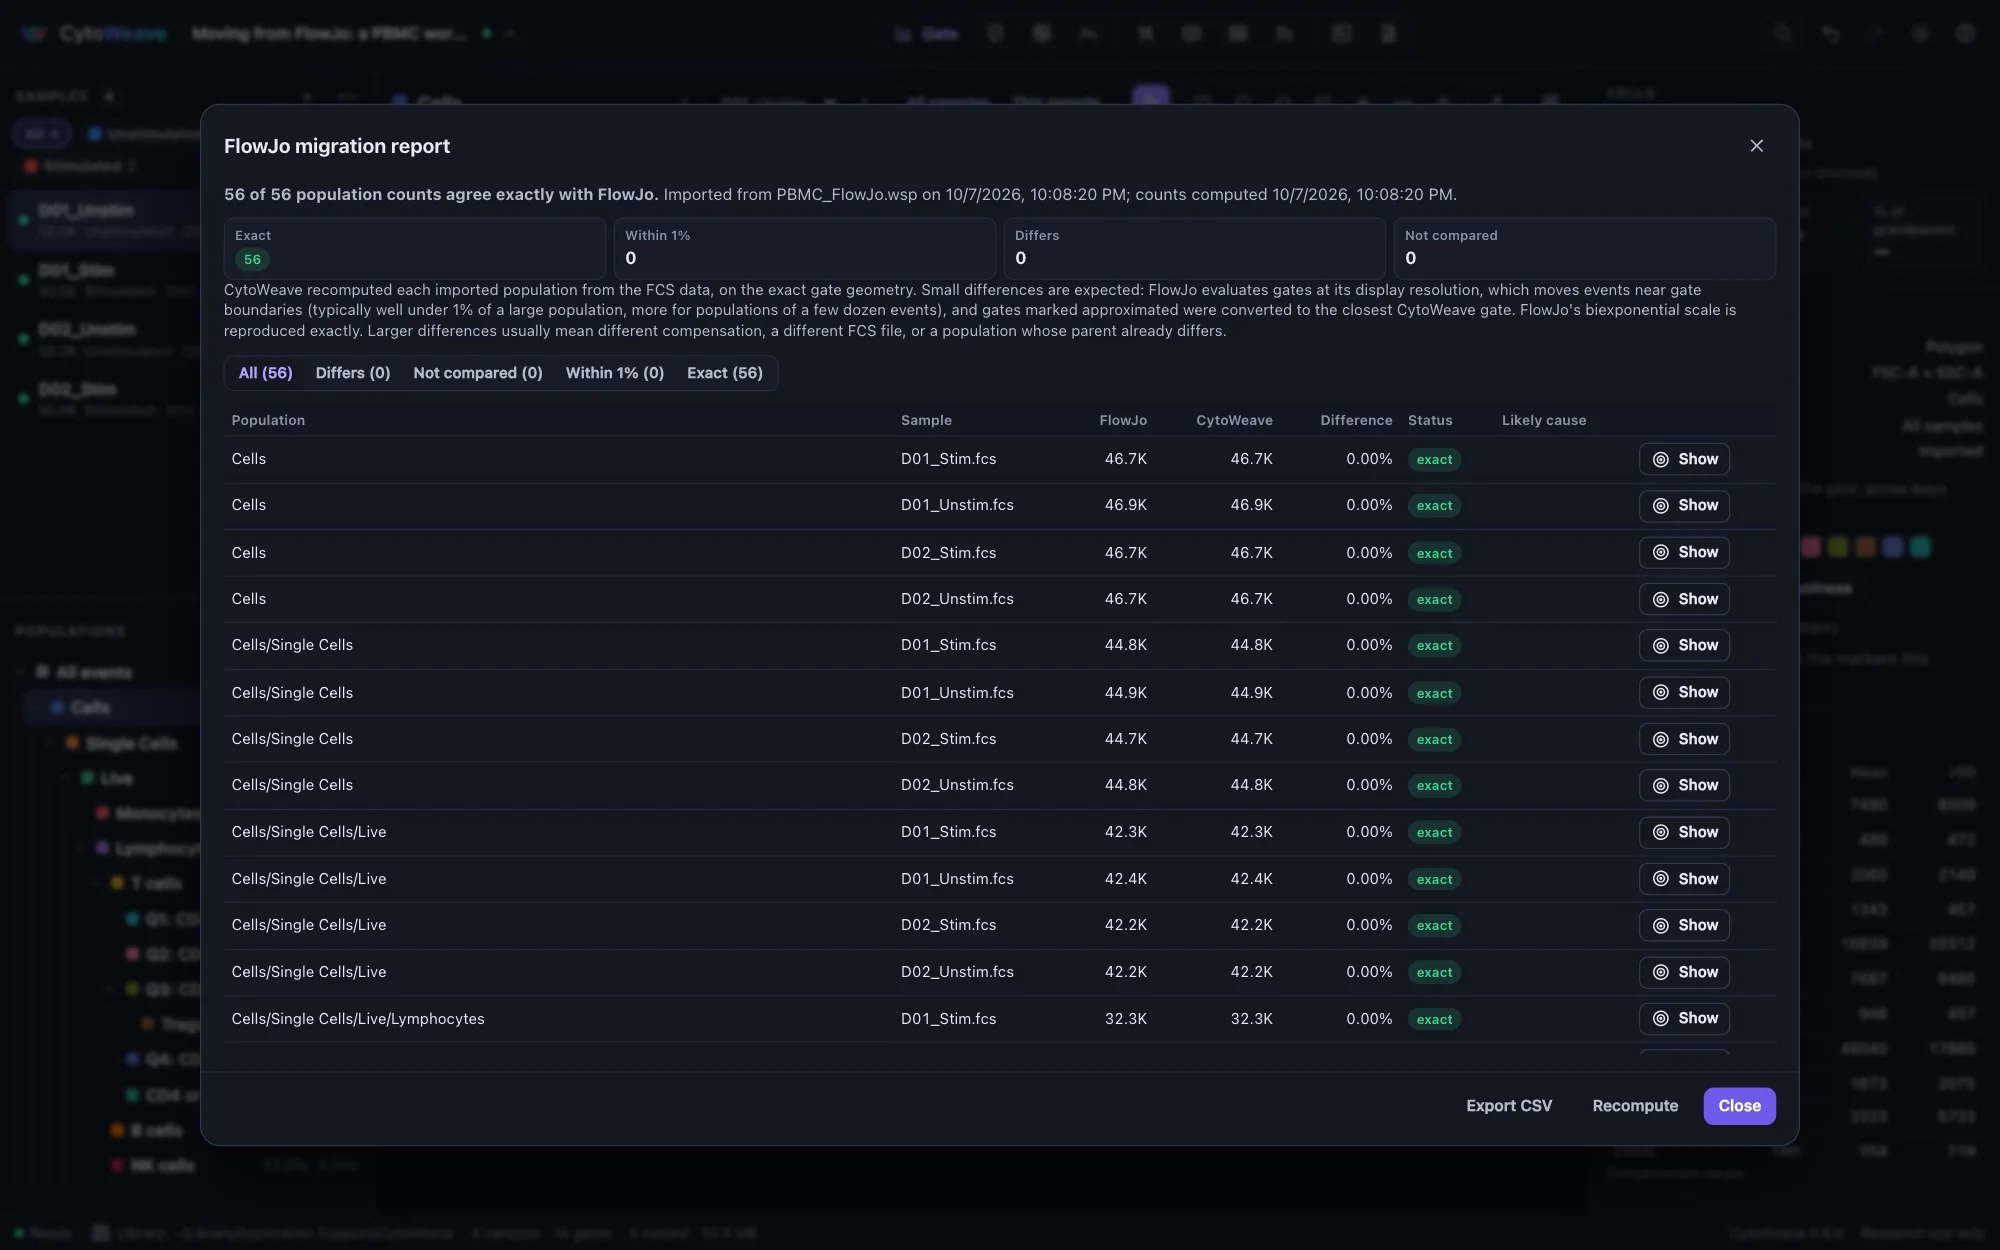Show the Cells population for D02_Unstim.fcs
2000x1250 pixels.
[x=1684, y=599]
